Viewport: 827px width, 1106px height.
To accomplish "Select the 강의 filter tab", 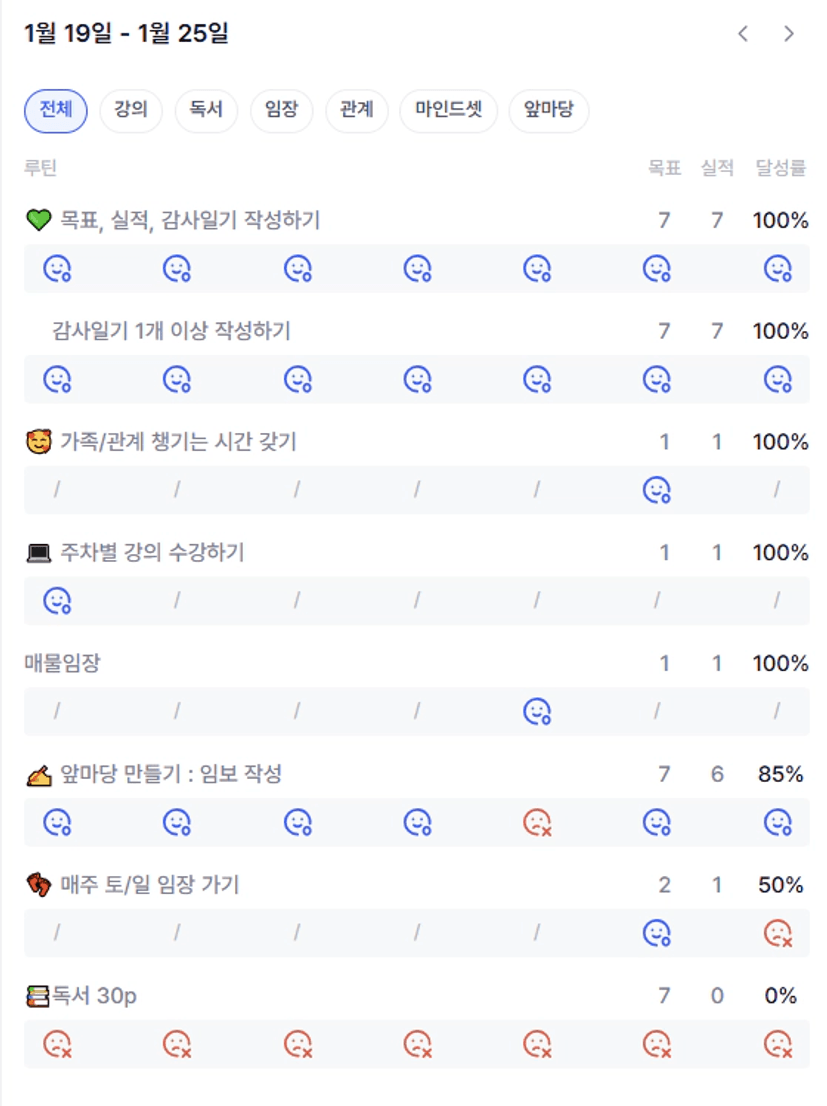I will pos(131,110).
